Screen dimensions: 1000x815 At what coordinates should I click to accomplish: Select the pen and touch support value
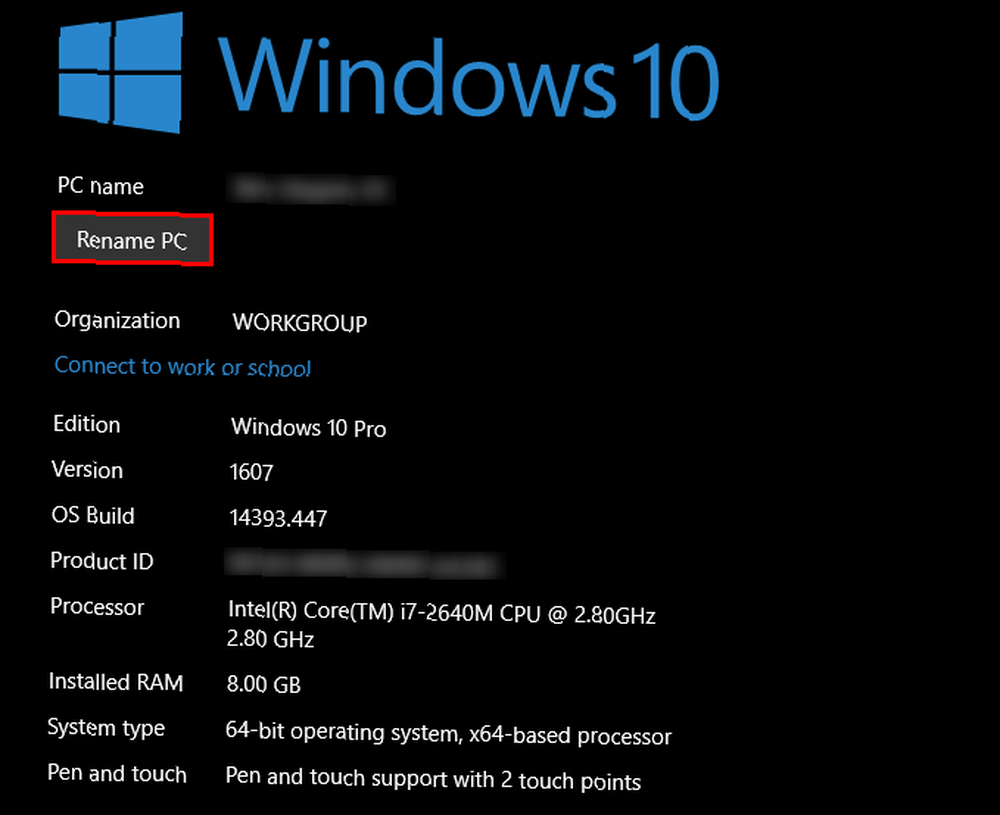click(433, 779)
